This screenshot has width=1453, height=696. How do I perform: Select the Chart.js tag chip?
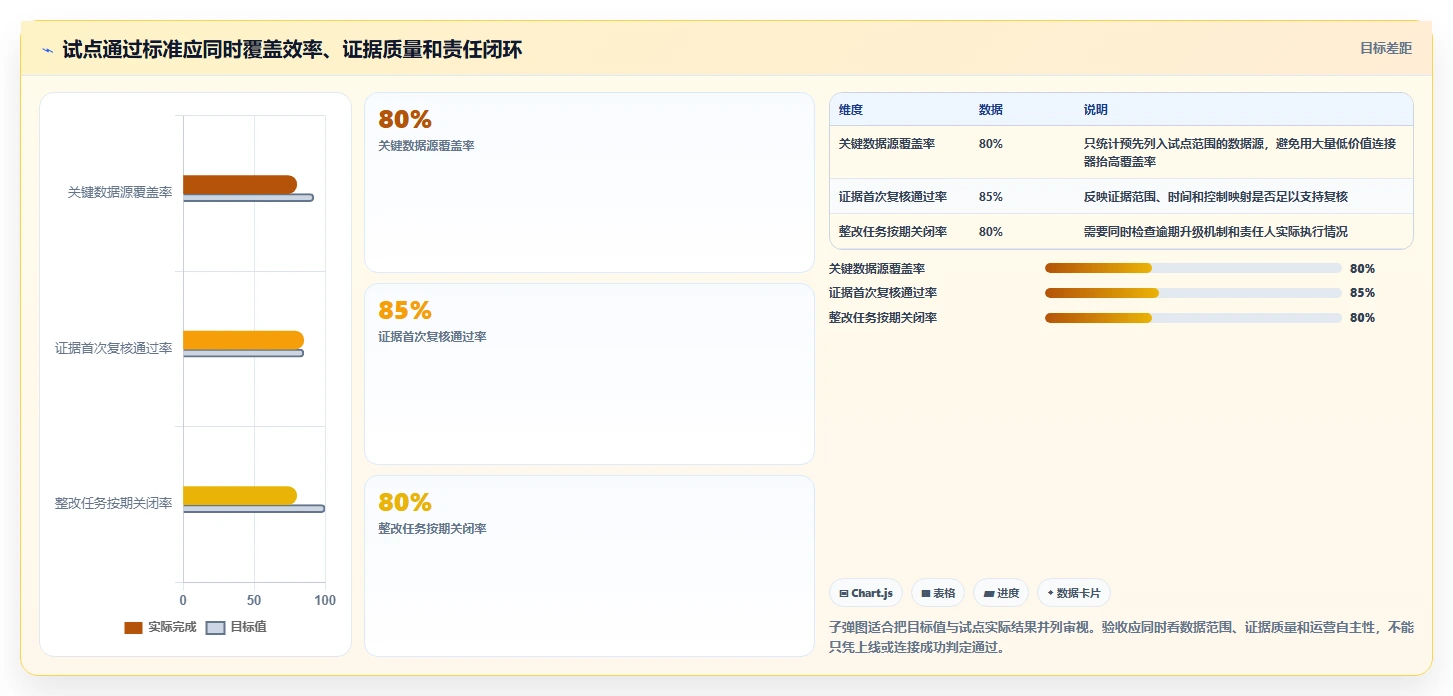pyautogui.click(x=866, y=593)
